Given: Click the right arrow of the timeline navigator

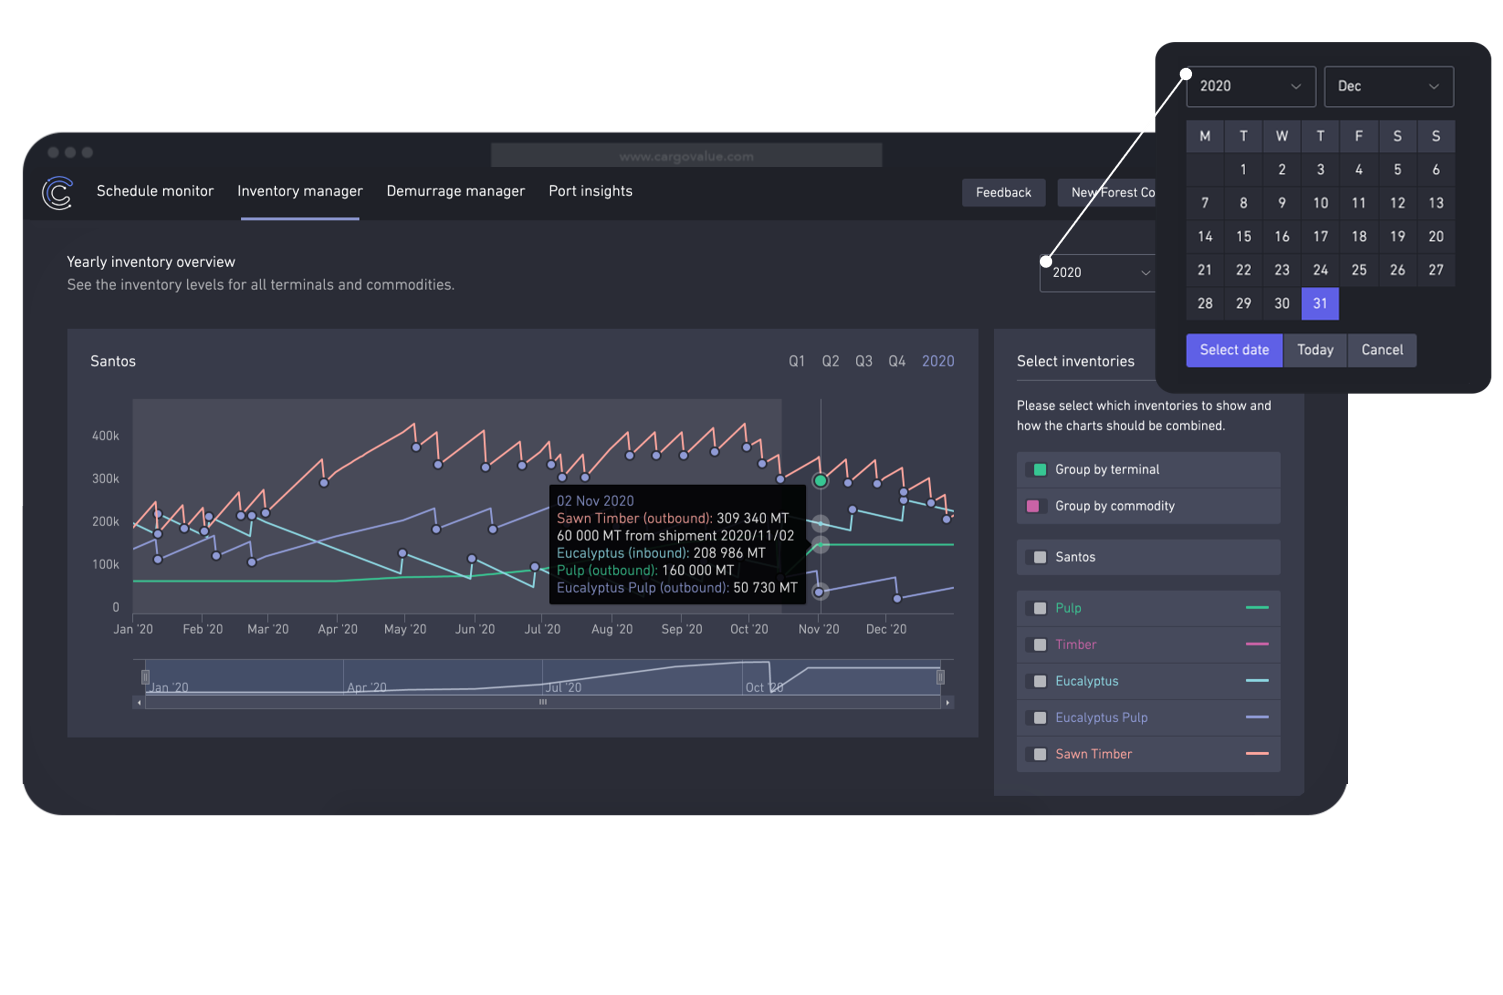Looking at the screenshot, I should (x=946, y=702).
